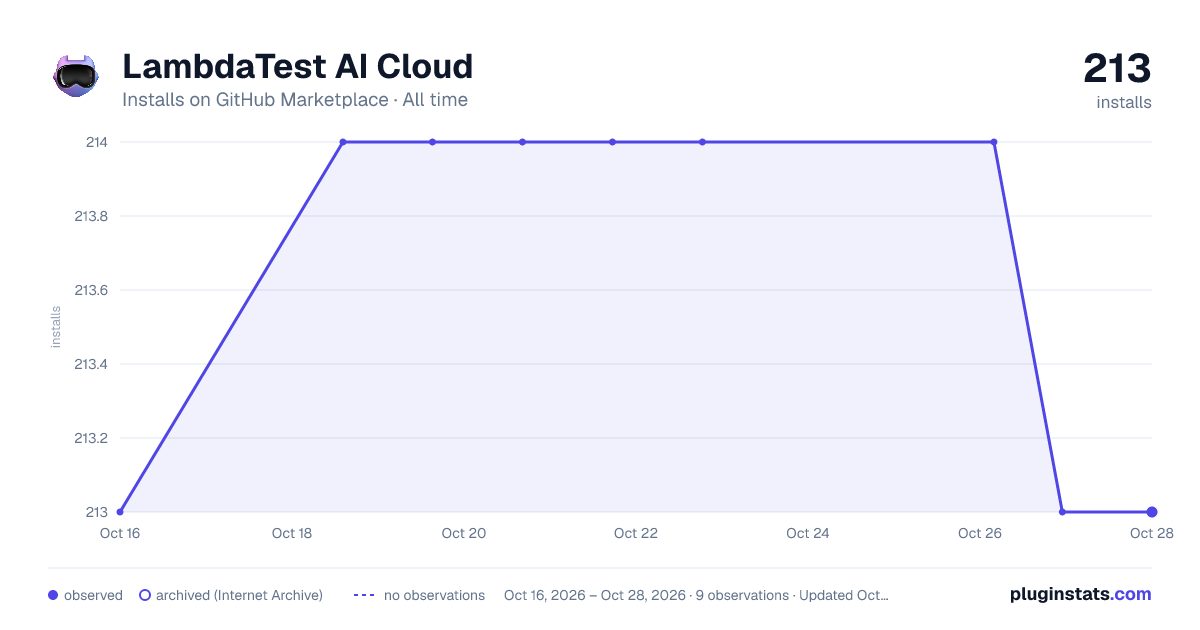Image resolution: width=1200 pixels, height=630 pixels.
Task: Click the 'archived (Internet Archive)' legend label
Action: pyautogui.click(x=239, y=595)
